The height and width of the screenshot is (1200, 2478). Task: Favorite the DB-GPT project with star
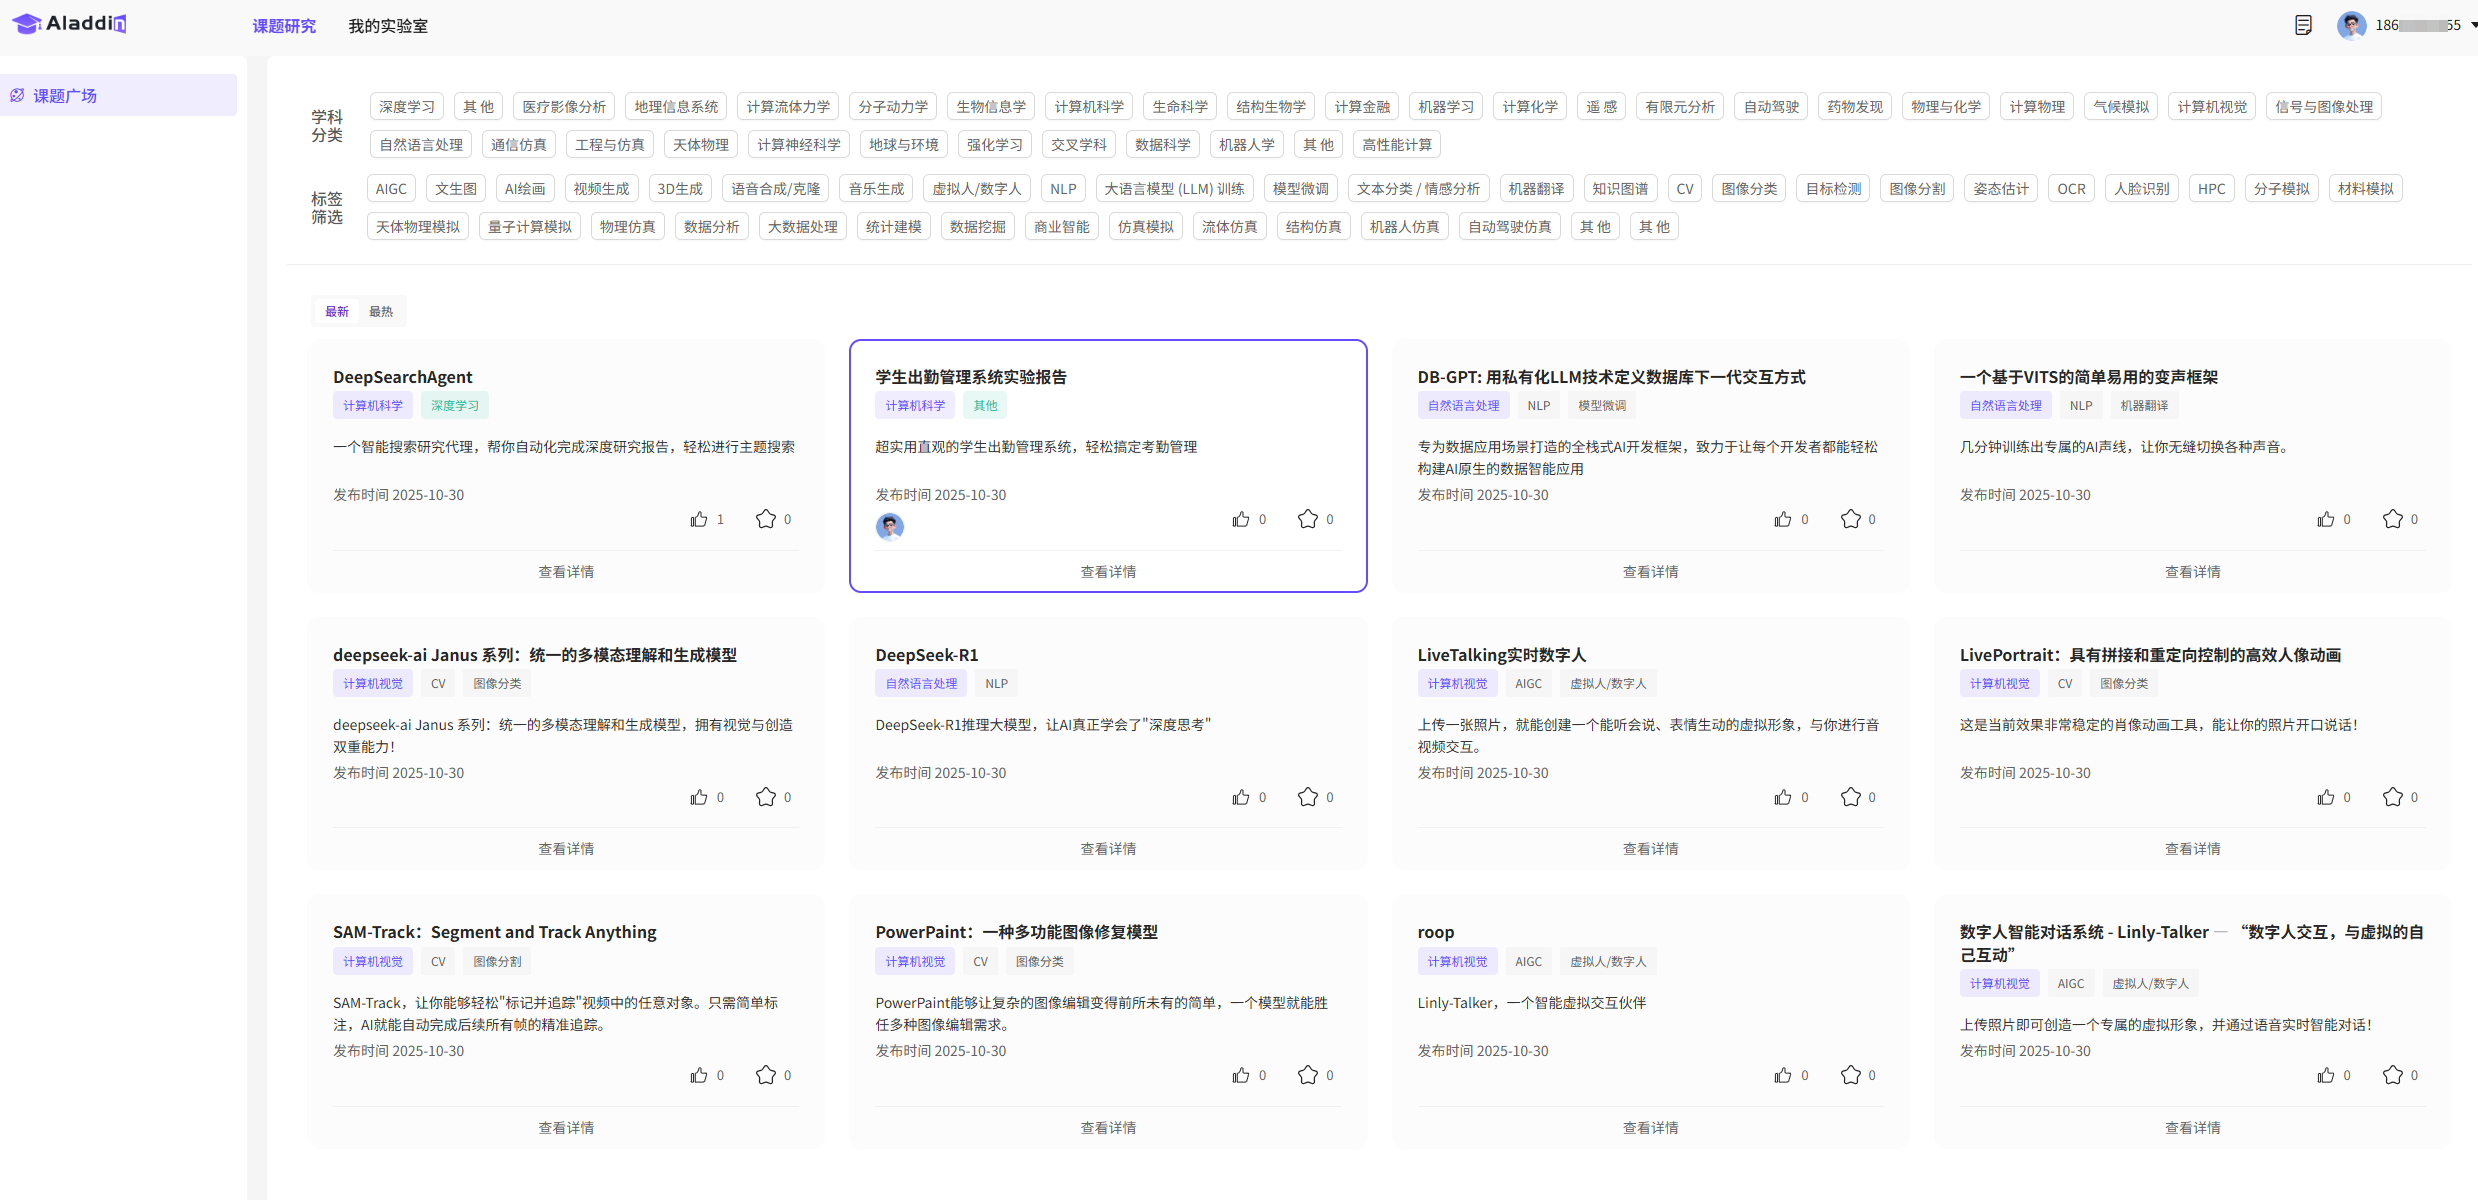pyautogui.click(x=1850, y=519)
